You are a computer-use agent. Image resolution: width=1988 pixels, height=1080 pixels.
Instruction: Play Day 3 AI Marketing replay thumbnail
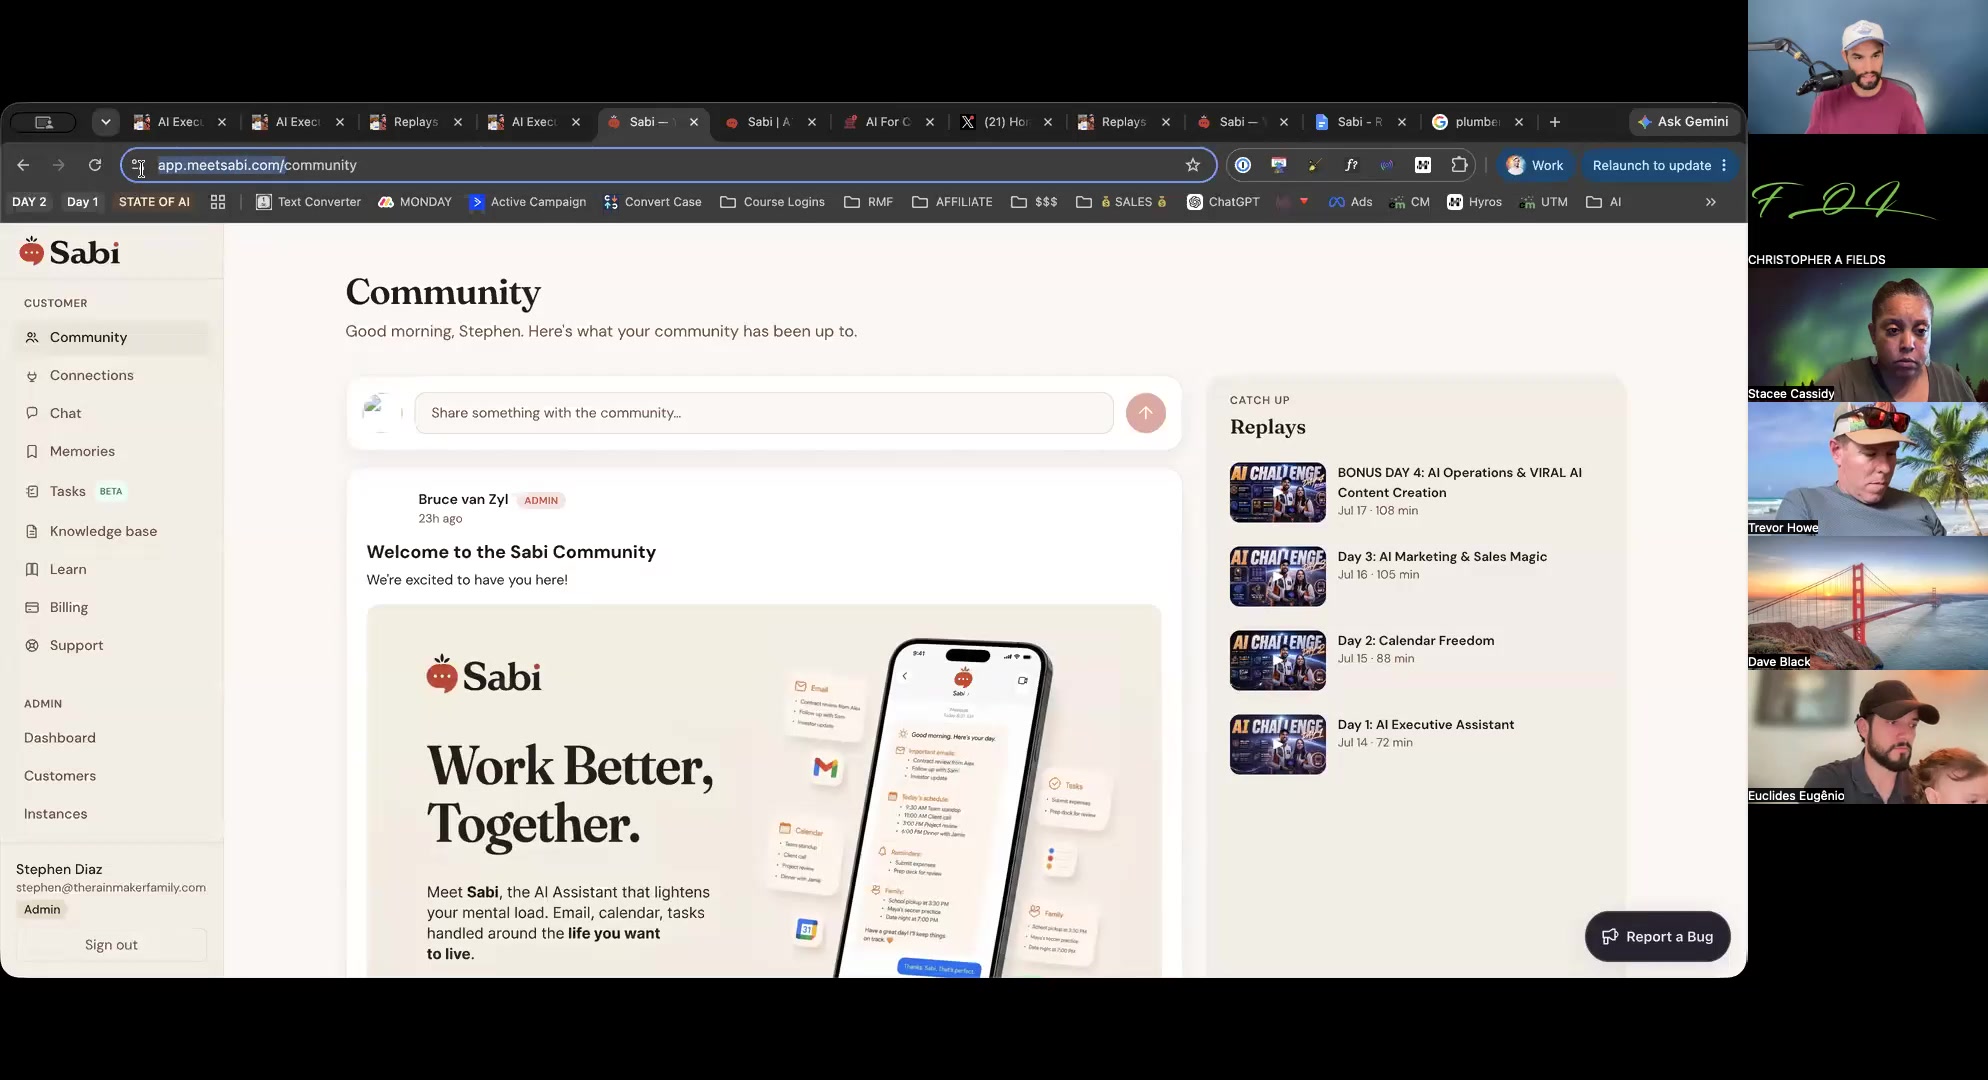click(x=1277, y=576)
